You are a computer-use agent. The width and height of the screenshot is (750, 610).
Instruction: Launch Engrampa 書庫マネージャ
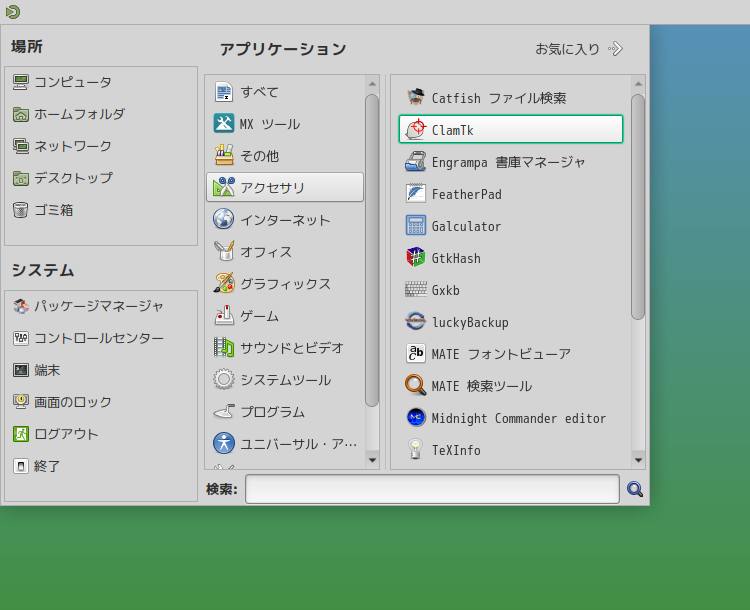(511, 162)
